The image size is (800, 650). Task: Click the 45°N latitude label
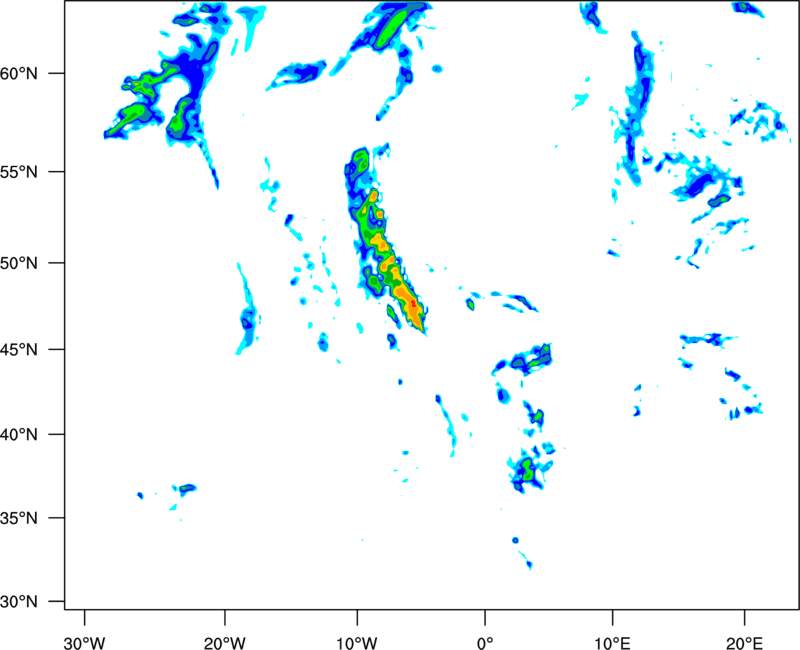tap(19, 349)
